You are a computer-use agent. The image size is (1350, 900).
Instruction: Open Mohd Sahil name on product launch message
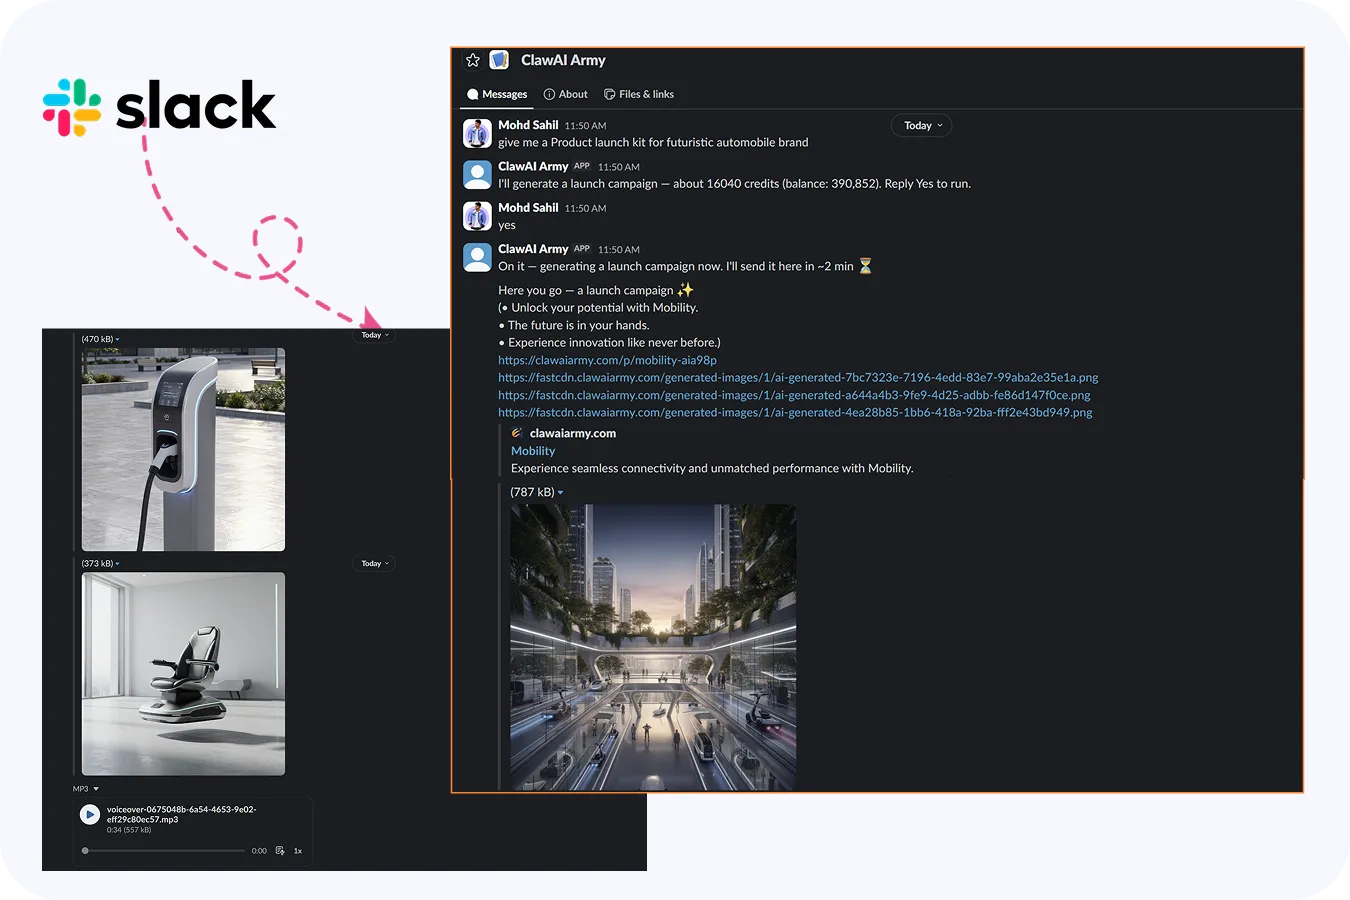tap(528, 125)
